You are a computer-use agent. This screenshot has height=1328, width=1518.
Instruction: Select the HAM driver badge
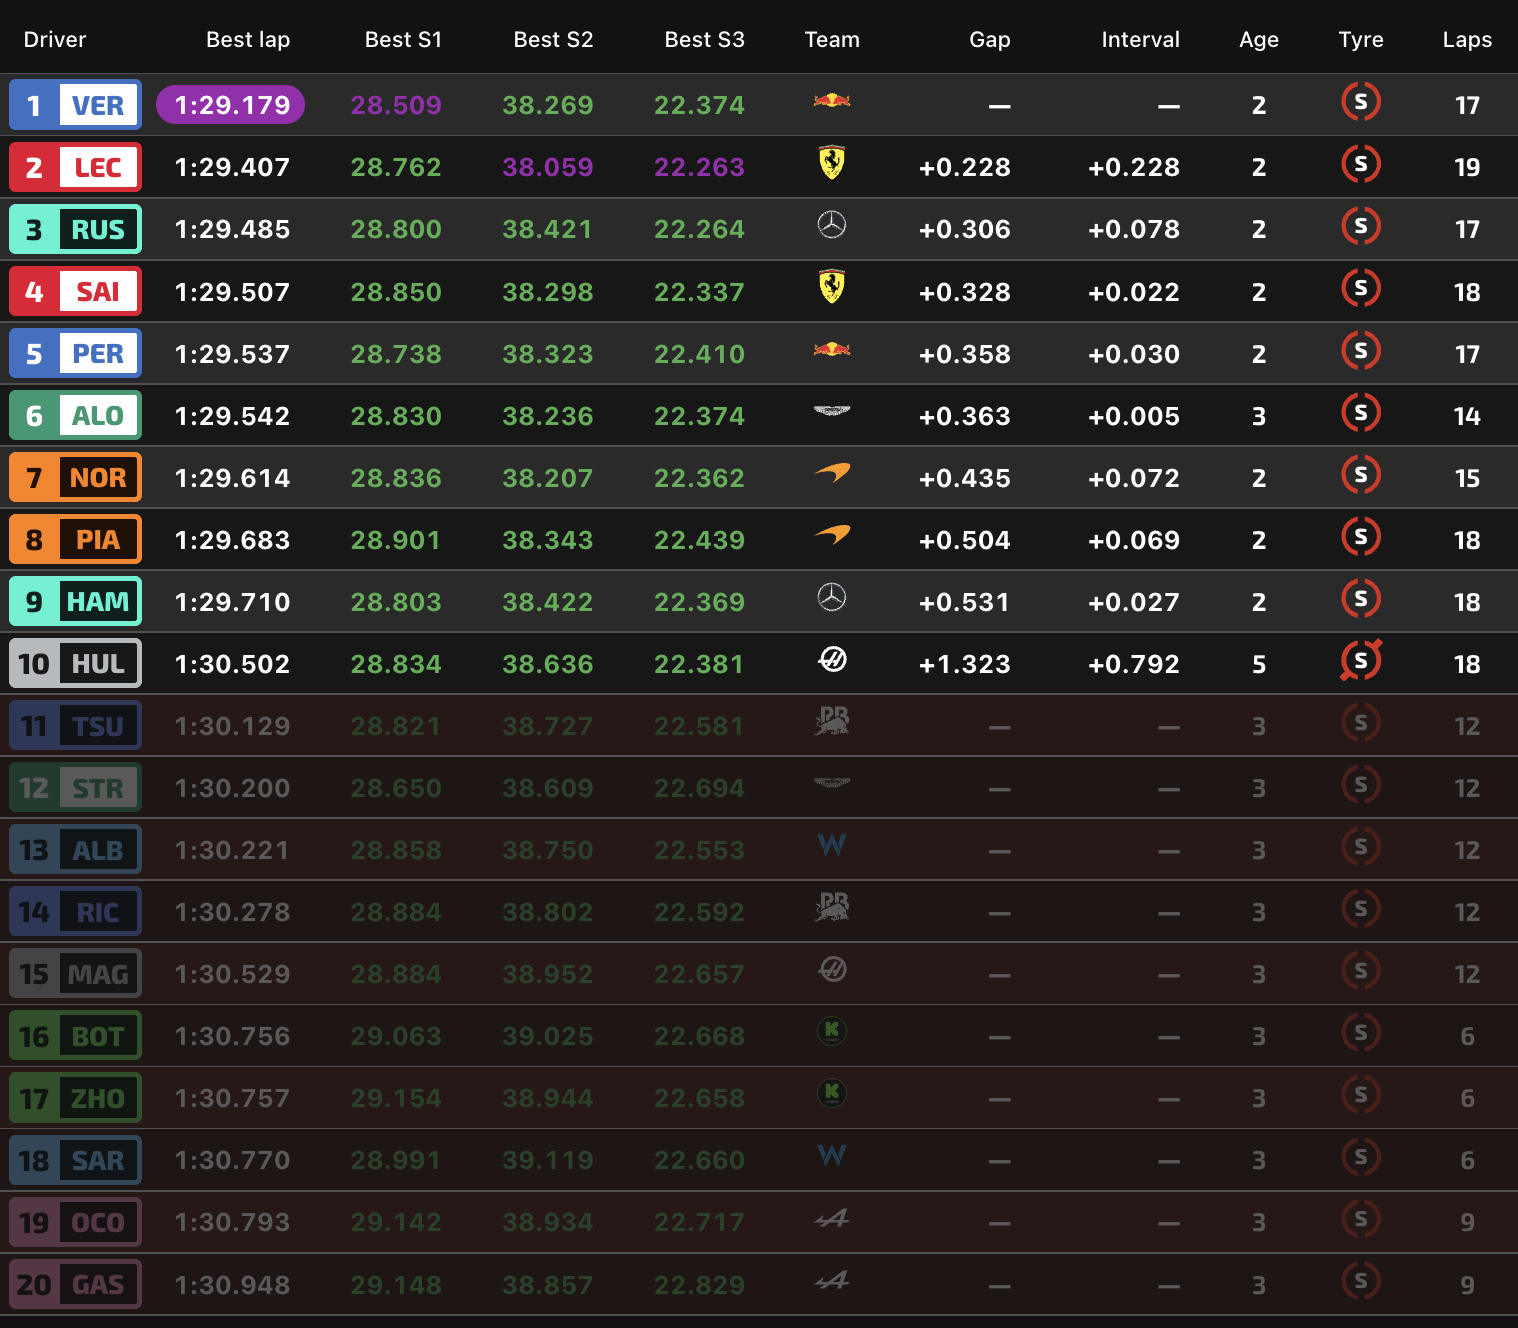[x=75, y=602]
